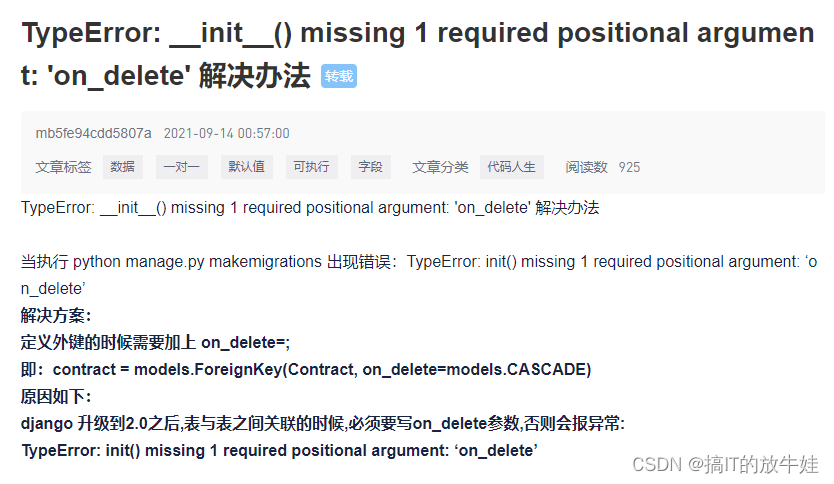Click the CSDN watermark text
The image size is (834, 484).
(725, 464)
